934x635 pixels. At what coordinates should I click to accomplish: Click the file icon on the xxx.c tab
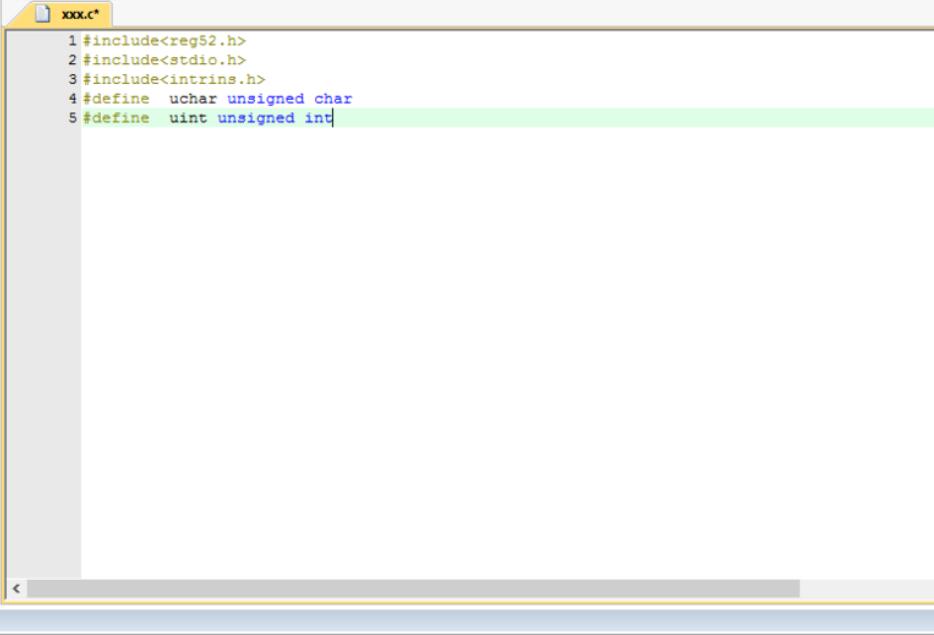pos(42,14)
